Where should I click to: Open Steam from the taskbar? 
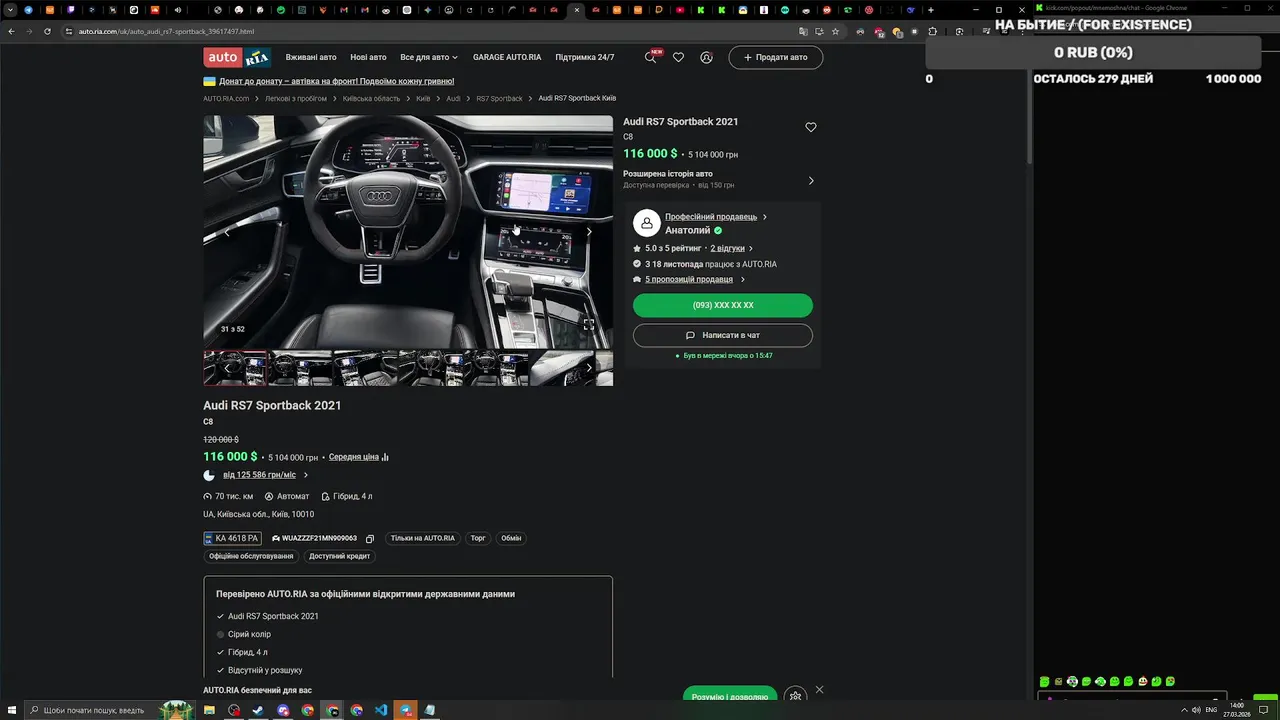coord(258,710)
